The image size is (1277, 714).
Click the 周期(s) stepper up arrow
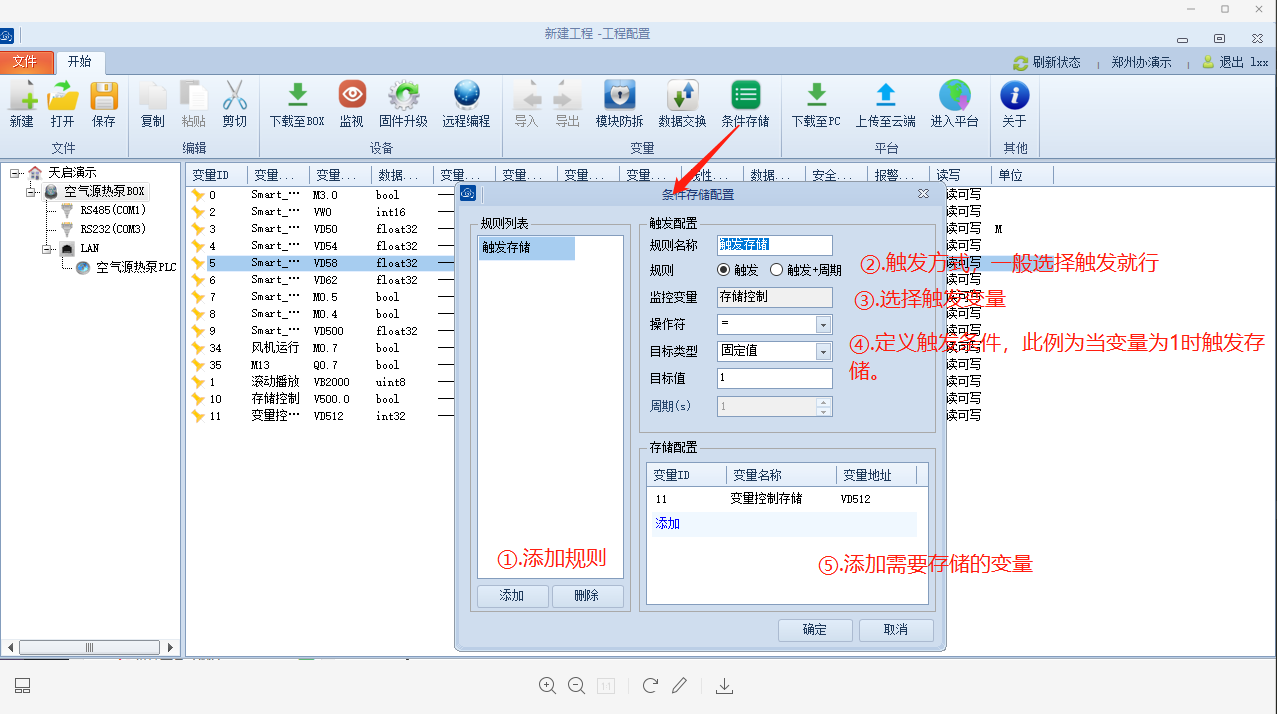(824, 402)
